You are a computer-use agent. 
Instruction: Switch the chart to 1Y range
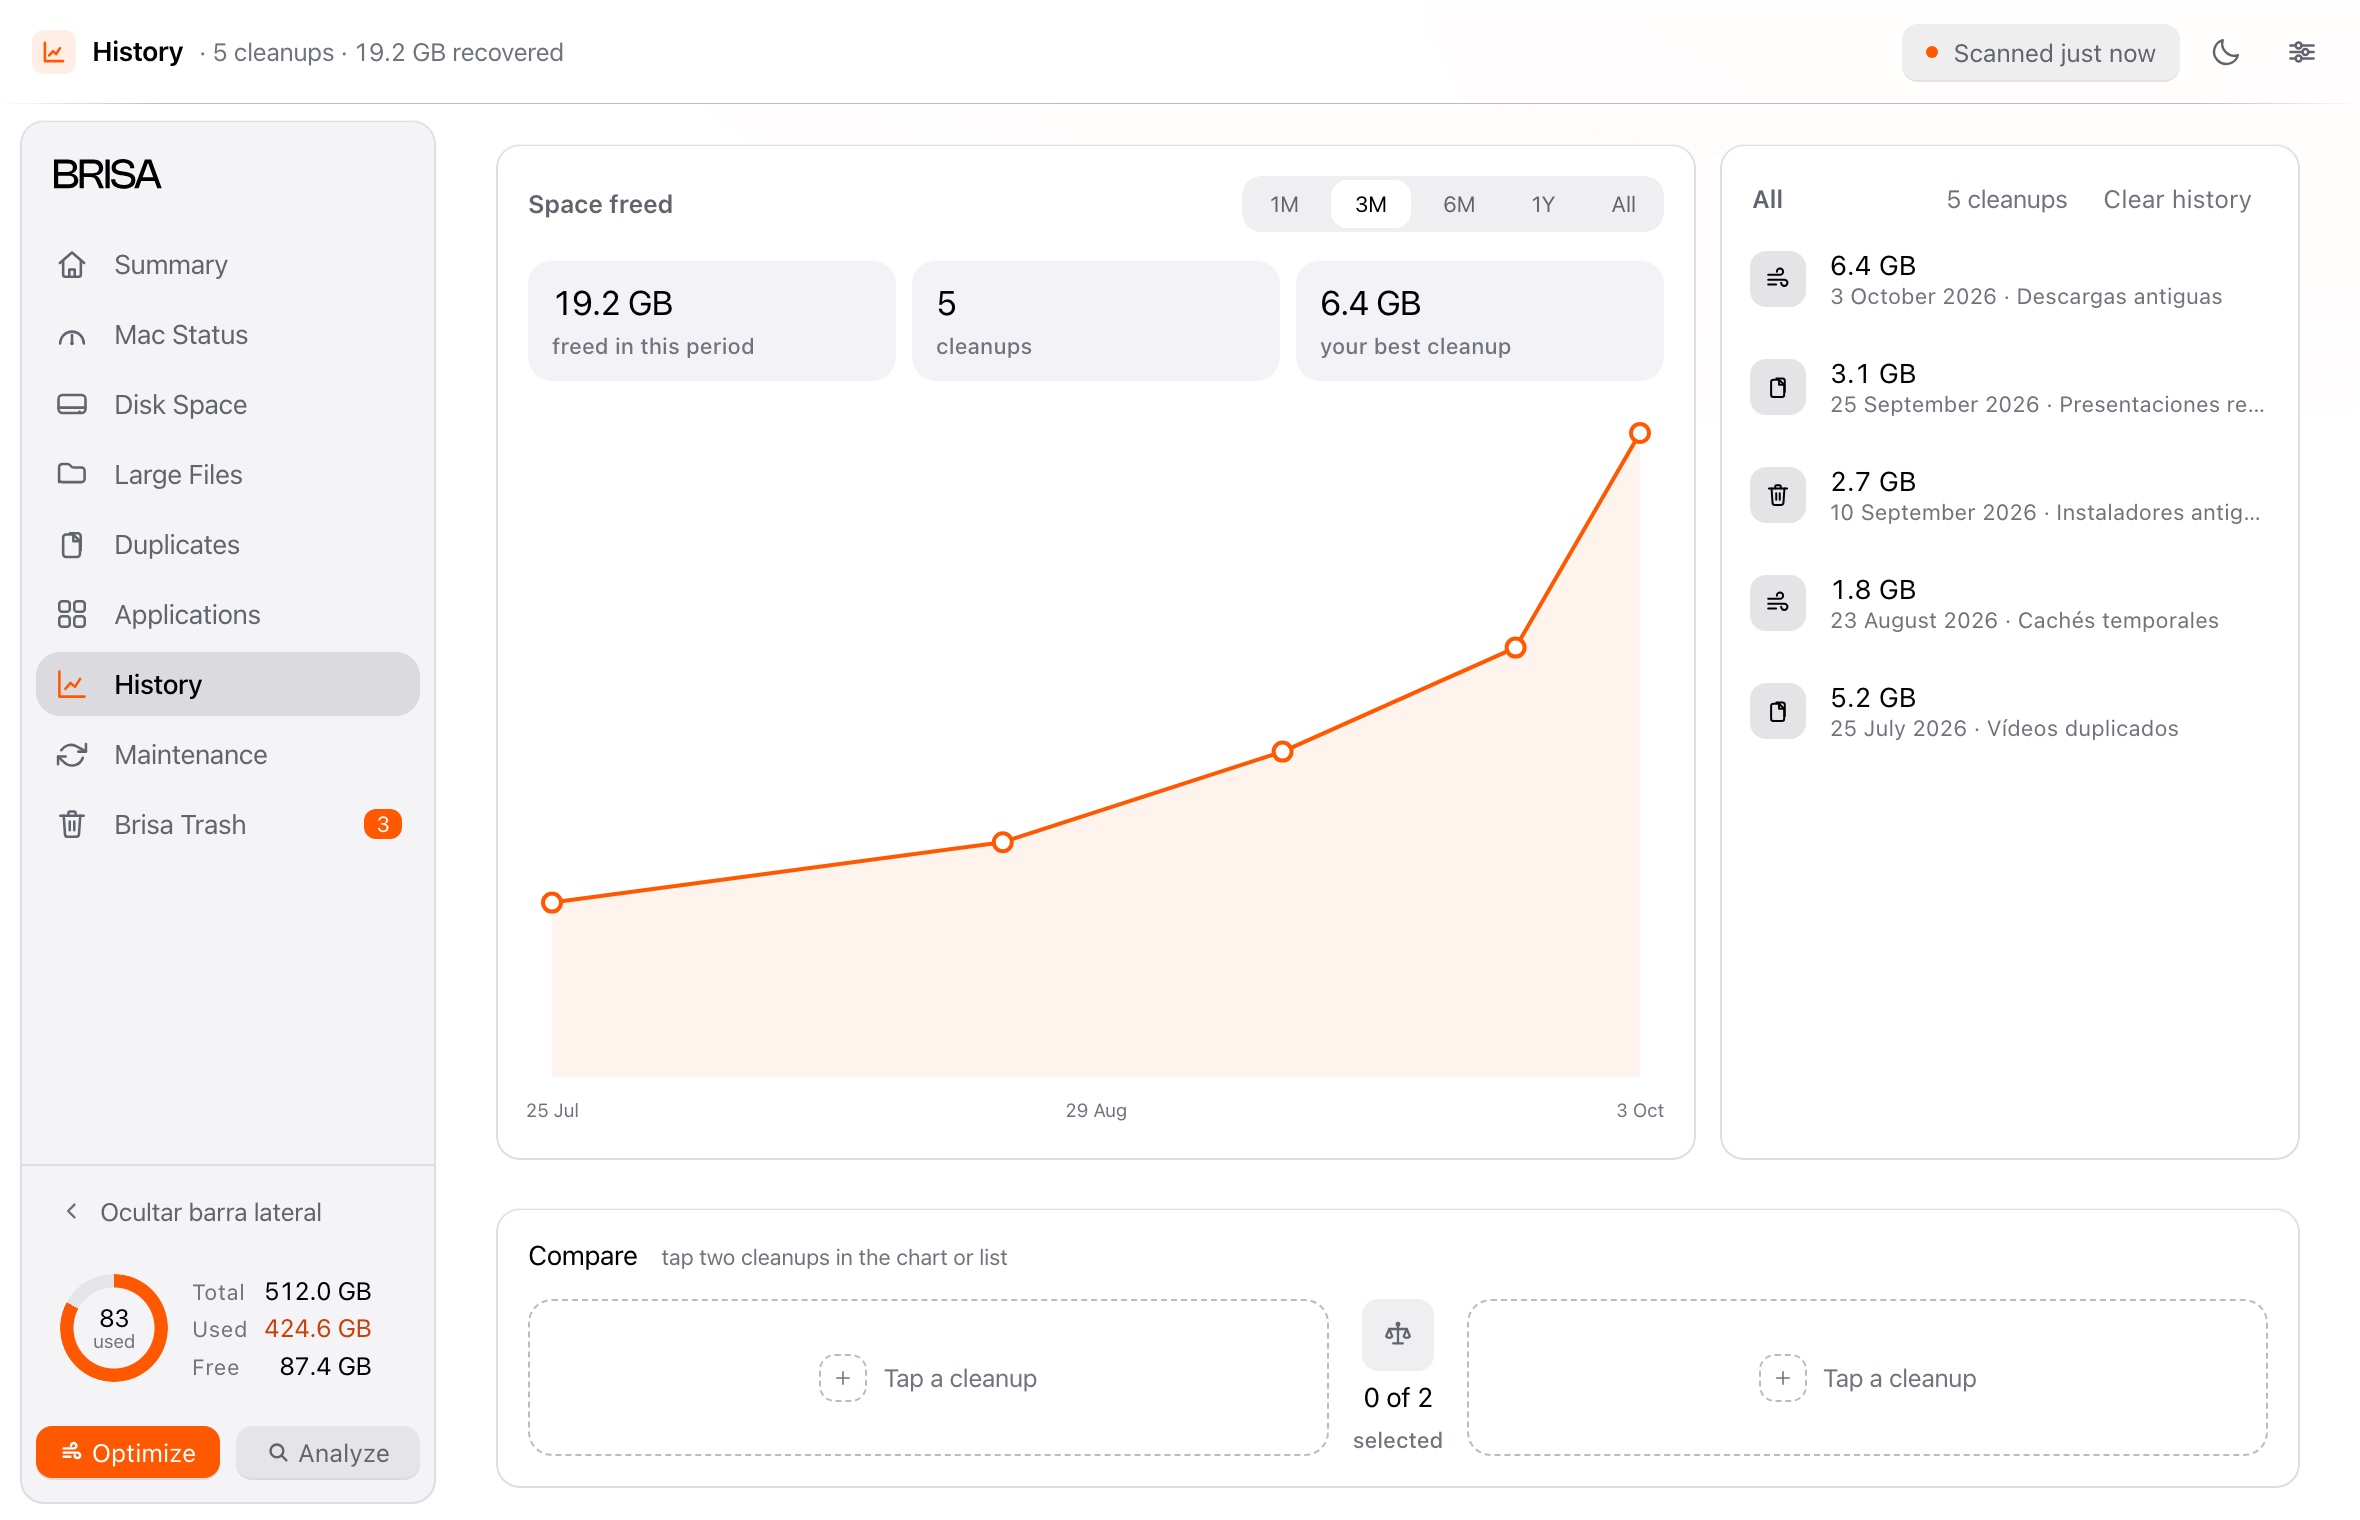(x=1543, y=204)
